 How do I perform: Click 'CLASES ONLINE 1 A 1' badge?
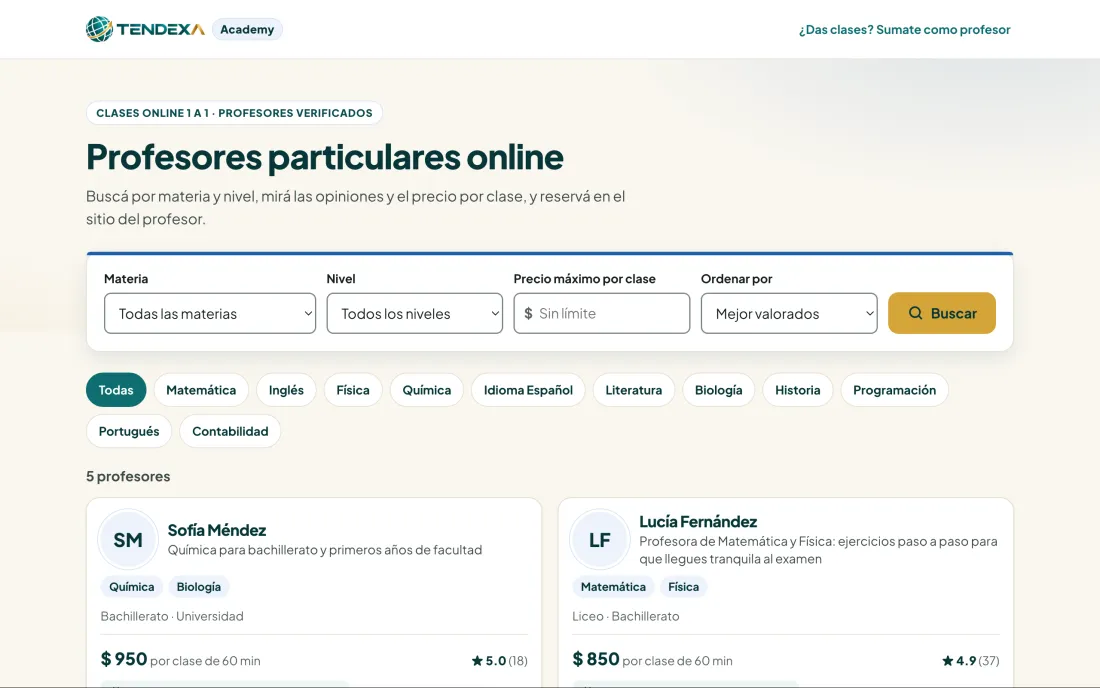[x=234, y=113]
